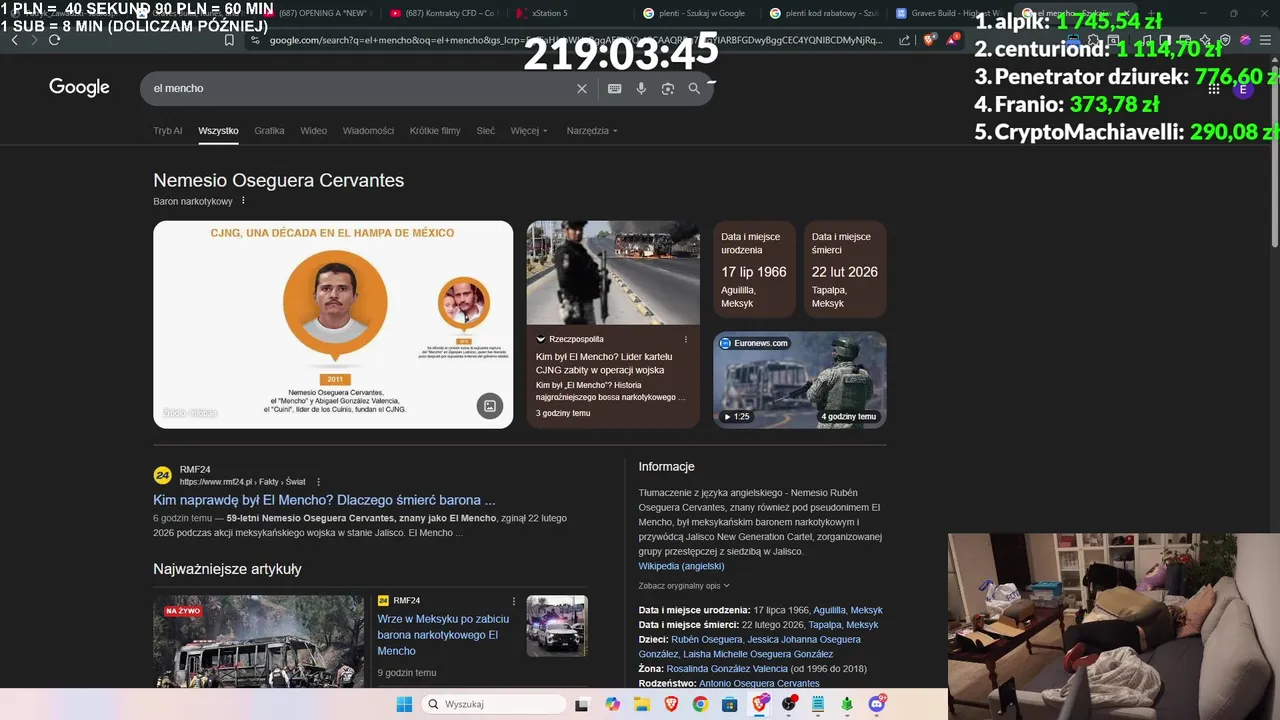
Task: Expand the Więcej search filter menu
Action: [x=529, y=131]
